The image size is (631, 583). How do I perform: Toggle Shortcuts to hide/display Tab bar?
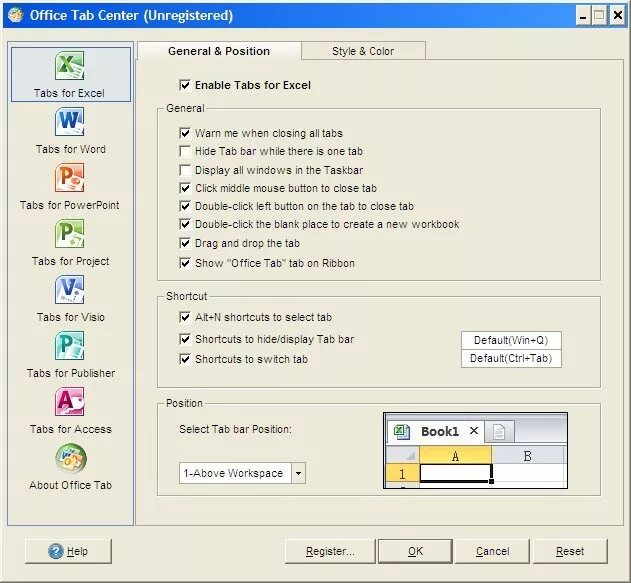(x=185, y=340)
